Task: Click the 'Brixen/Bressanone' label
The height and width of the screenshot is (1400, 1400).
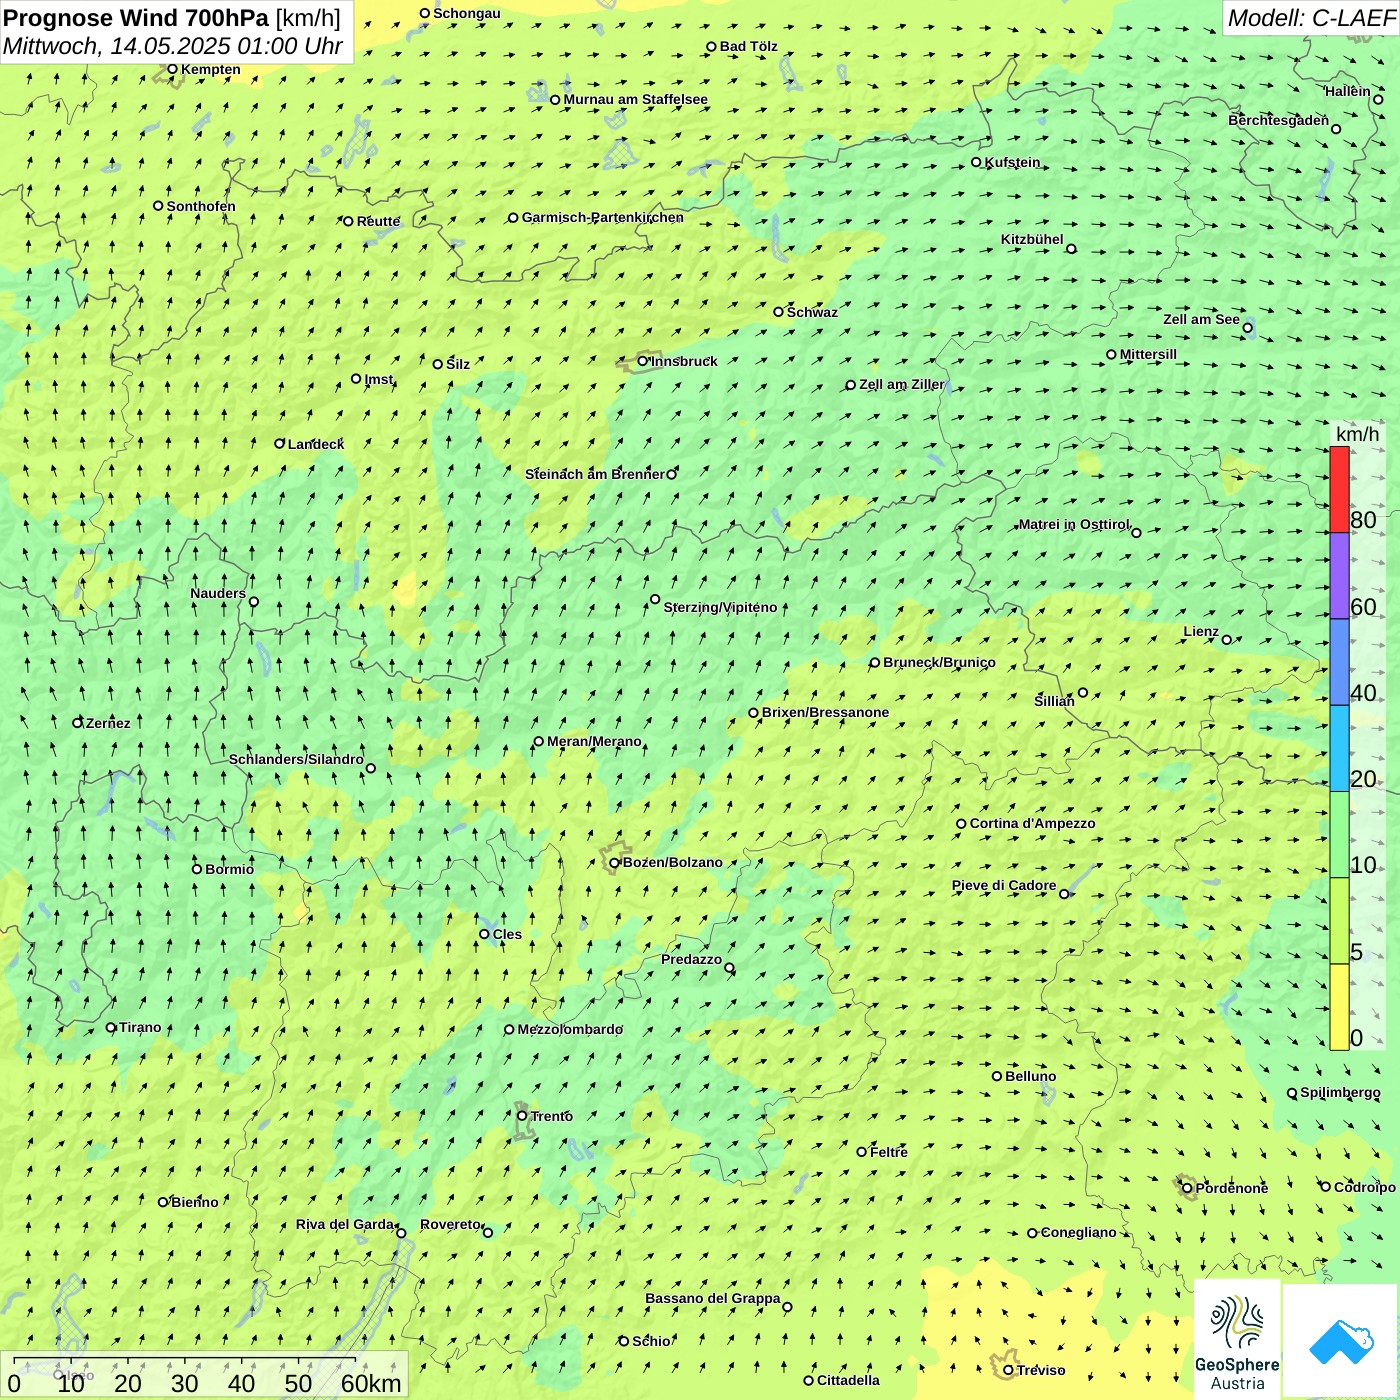Action: pyautogui.click(x=825, y=712)
